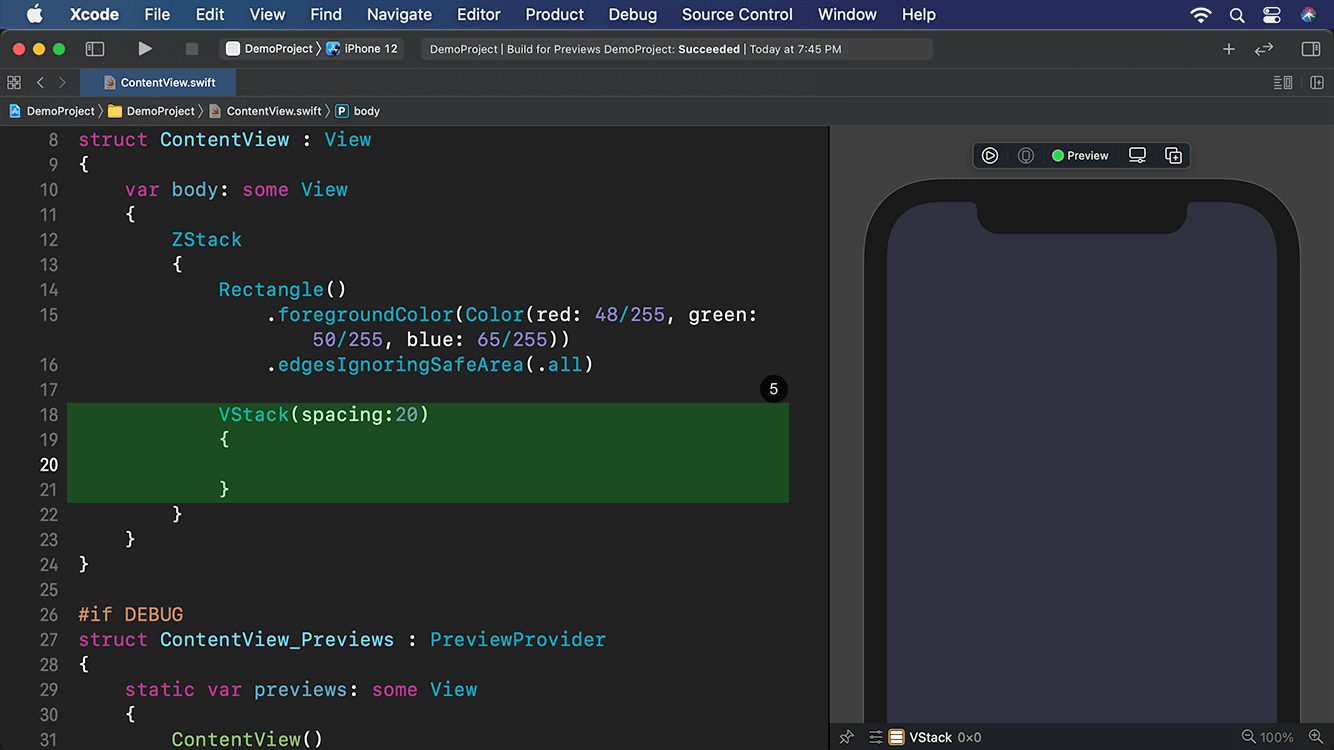The height and width of the screenshot is (750, 1334).
Task: Toggle the navigator sidebar panel
Action: (x=95, y=49)
